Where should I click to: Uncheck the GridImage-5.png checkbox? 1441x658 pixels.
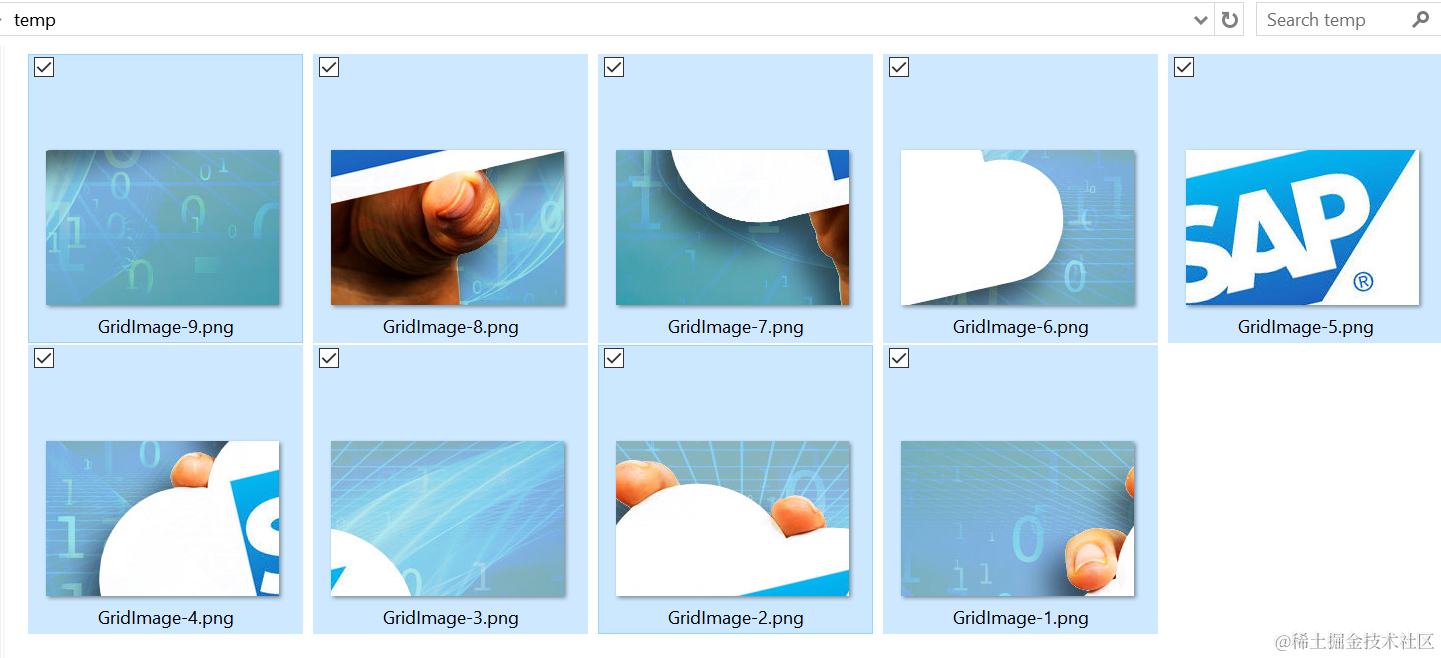[1184, 67]
